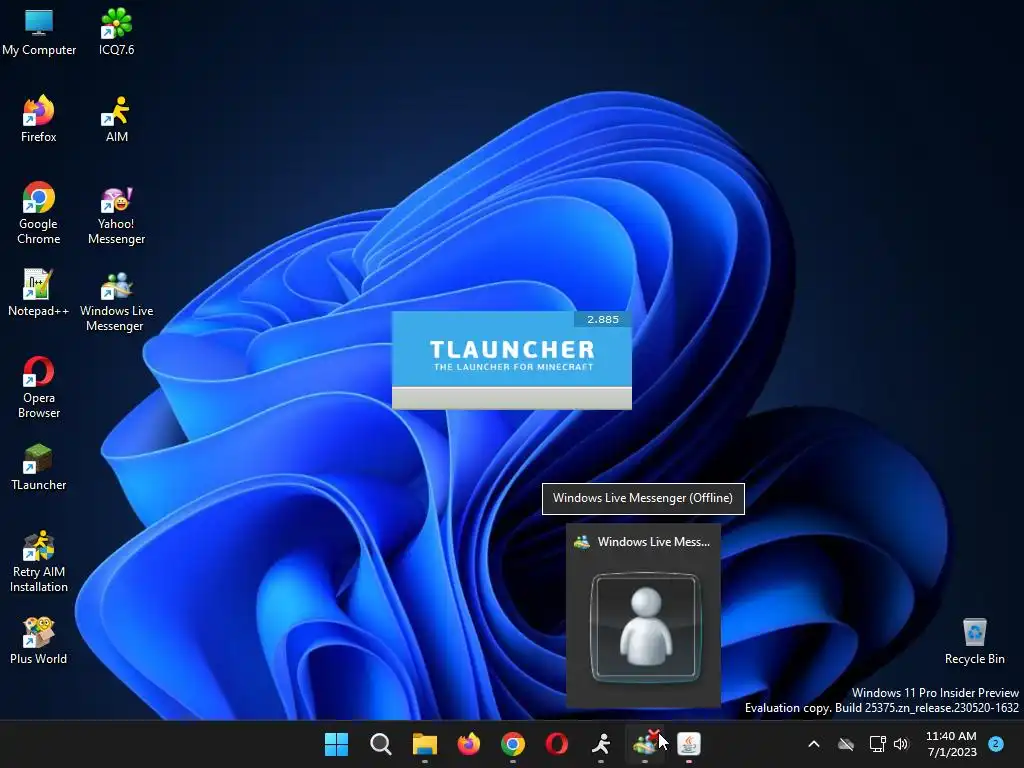Open the ICQ7.6 desktop shortcut
The height and width of the screenshot is (768, 1024).
(116, 33)
